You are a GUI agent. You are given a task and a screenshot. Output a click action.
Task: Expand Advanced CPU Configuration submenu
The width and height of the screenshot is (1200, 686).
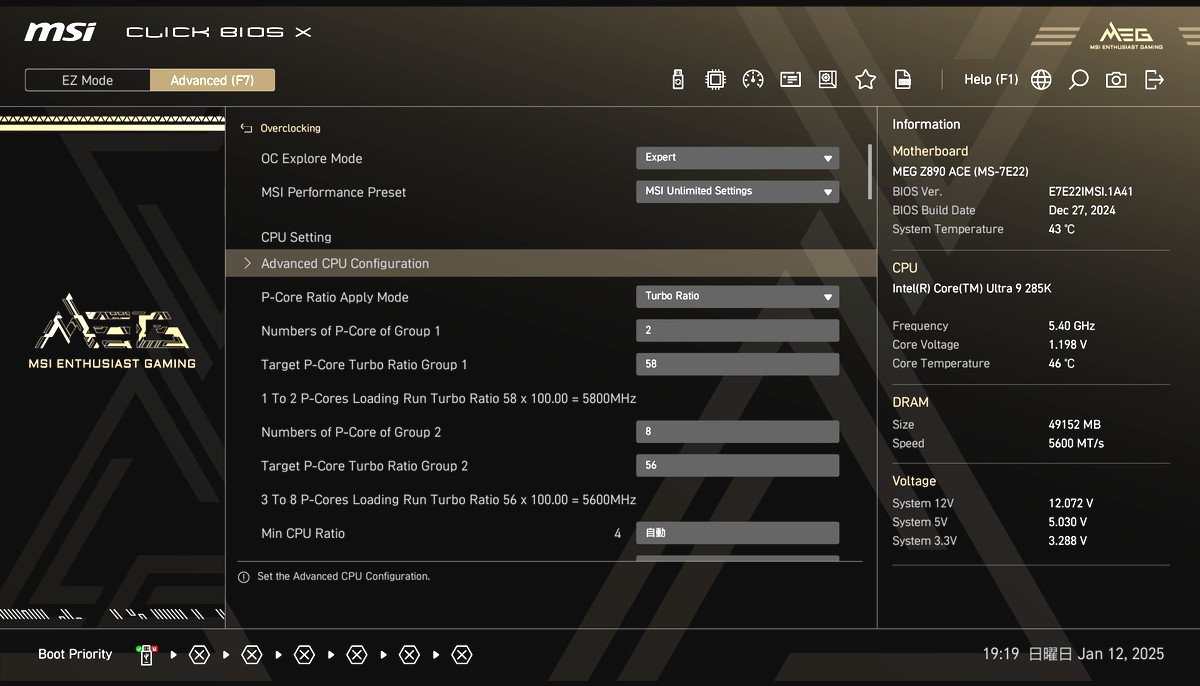[x=551, y=263]
